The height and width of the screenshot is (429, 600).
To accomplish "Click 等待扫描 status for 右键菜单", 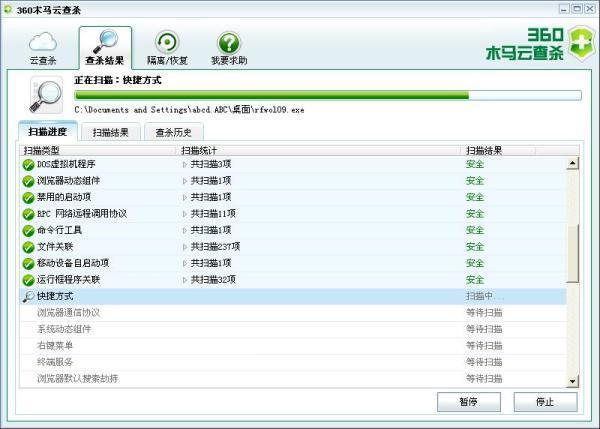I will pos(484,346).
